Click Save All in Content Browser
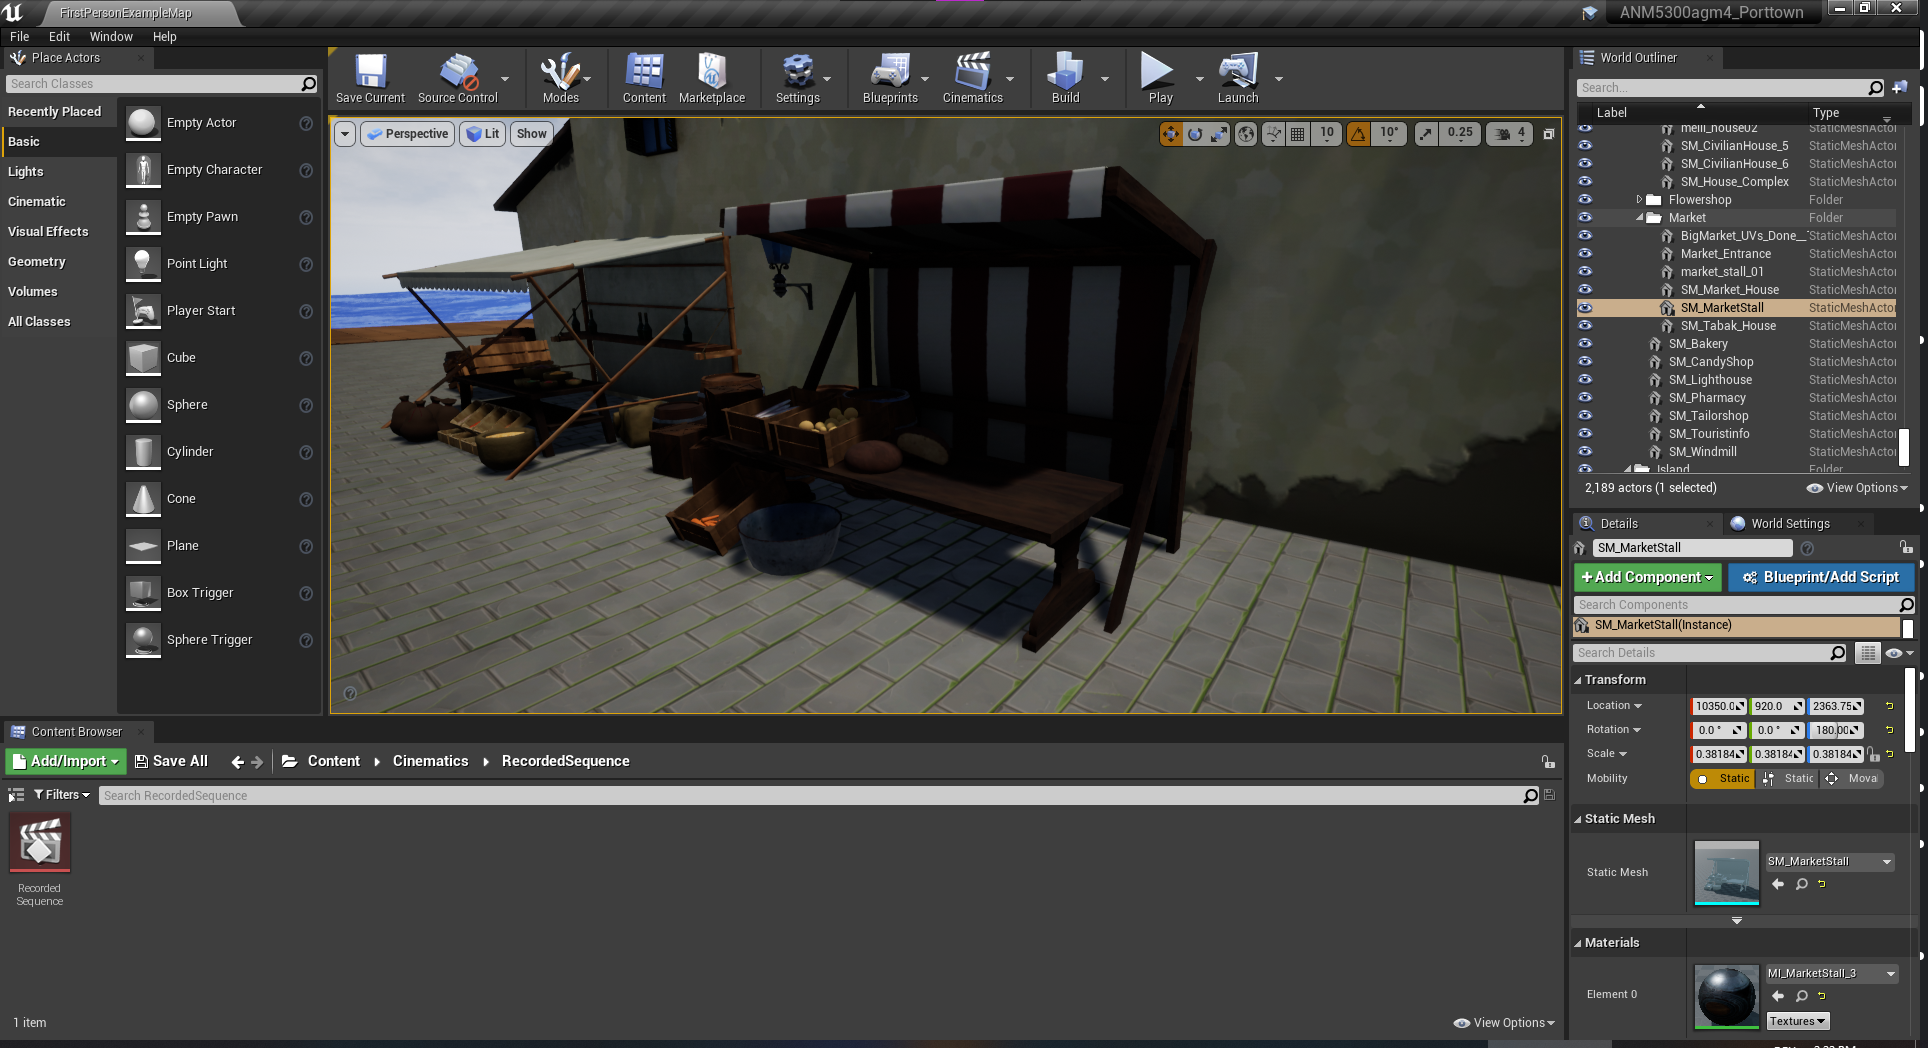Viewport: 1928px width, 1048px height. coord(171,762)
